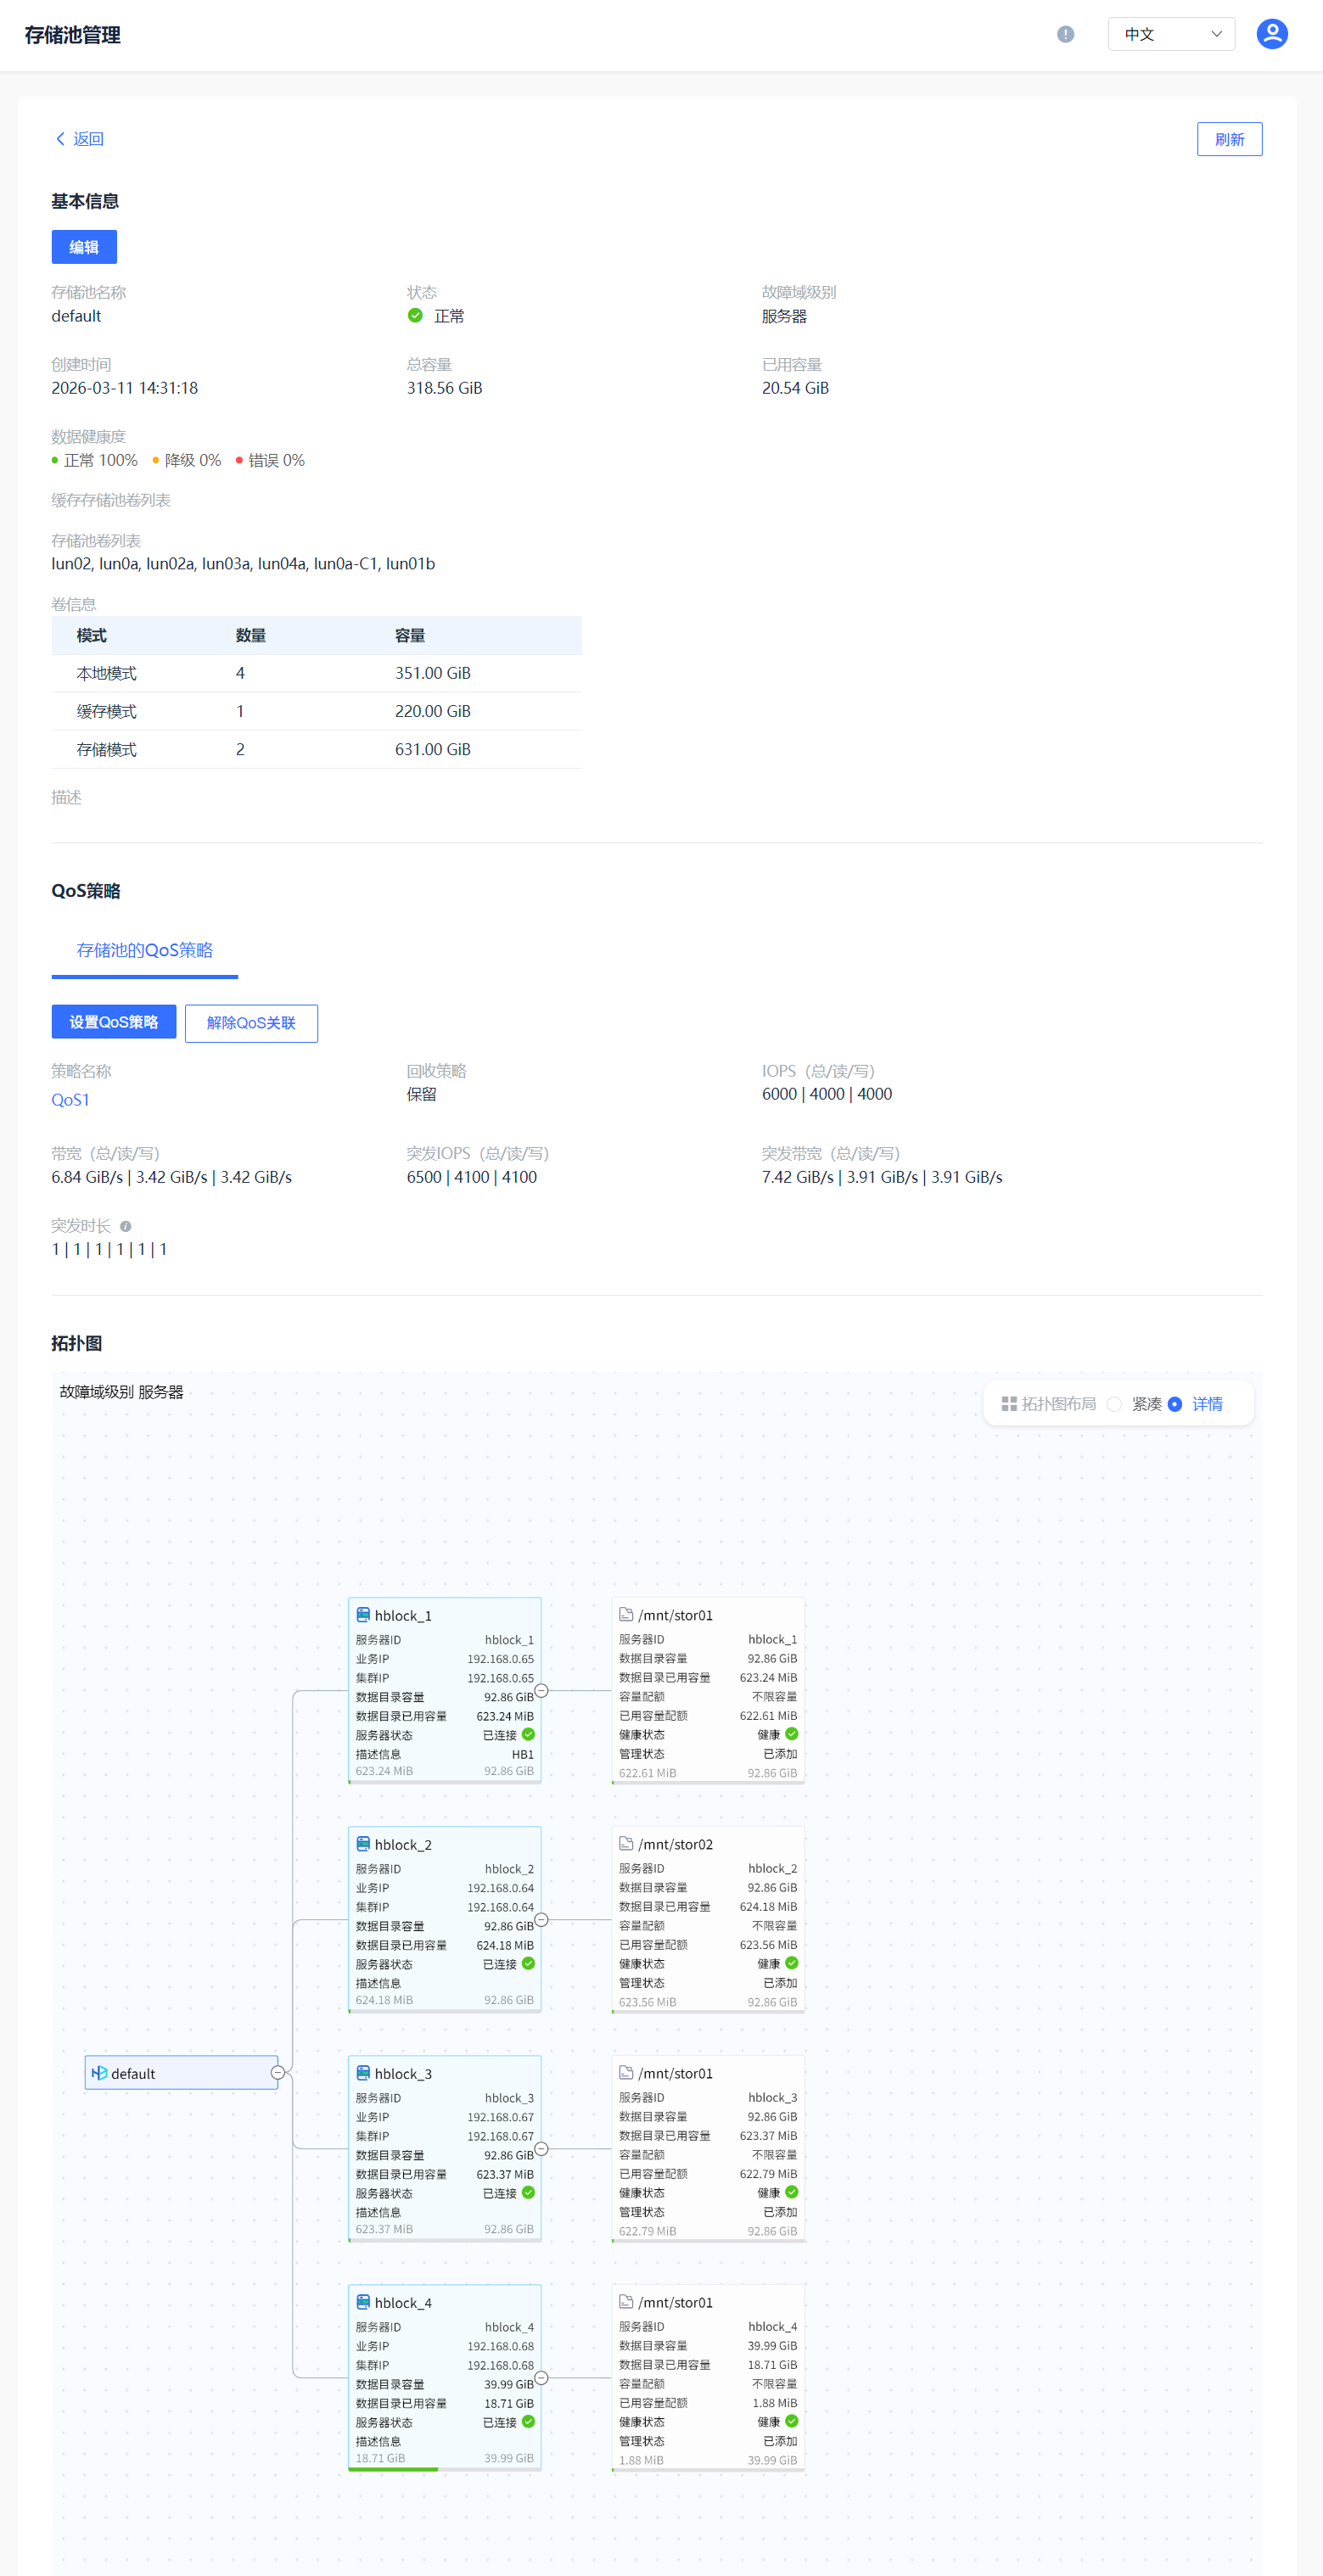Click hblock_2 业务IP value 192.168.0.64
1323x2576 pixels.
point(501,1888)
